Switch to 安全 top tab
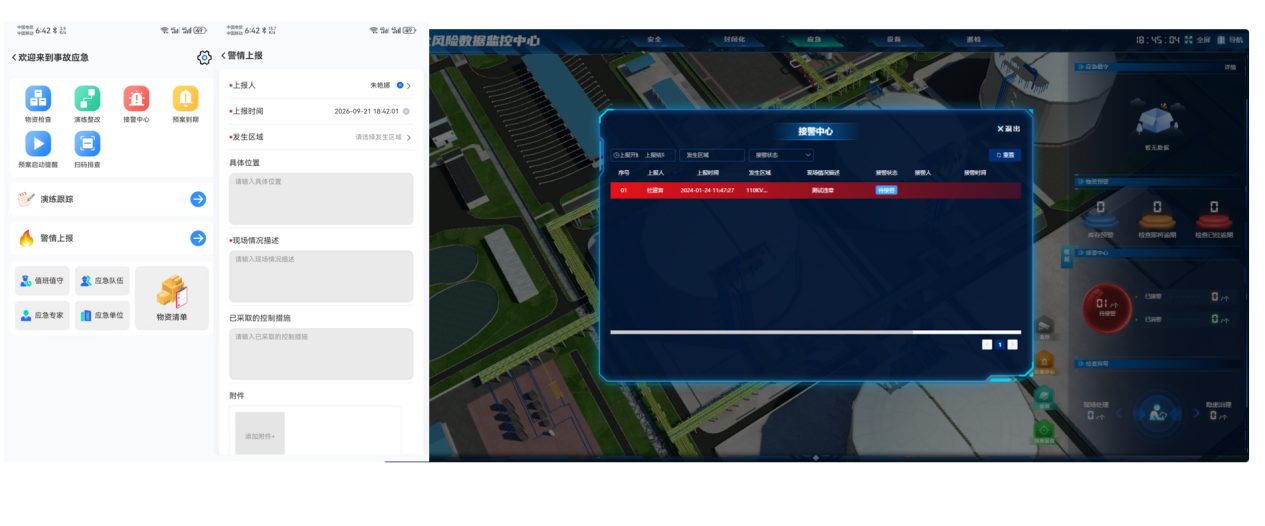 655,39
